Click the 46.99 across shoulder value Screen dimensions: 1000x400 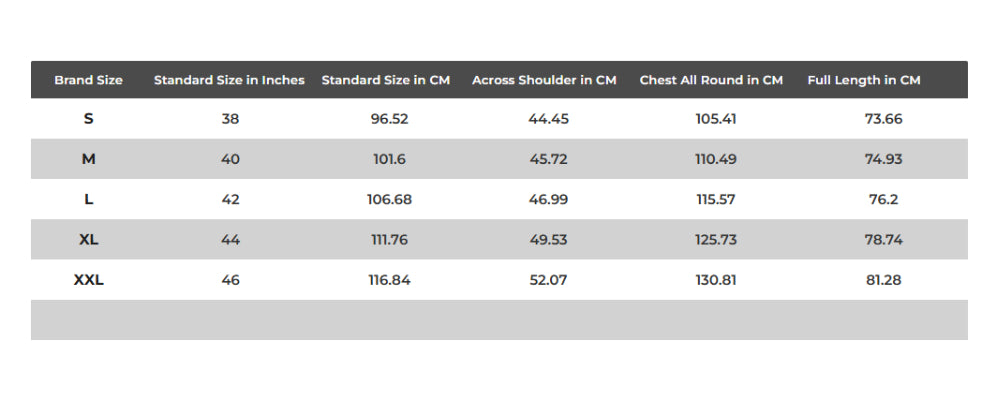(548, 199)
